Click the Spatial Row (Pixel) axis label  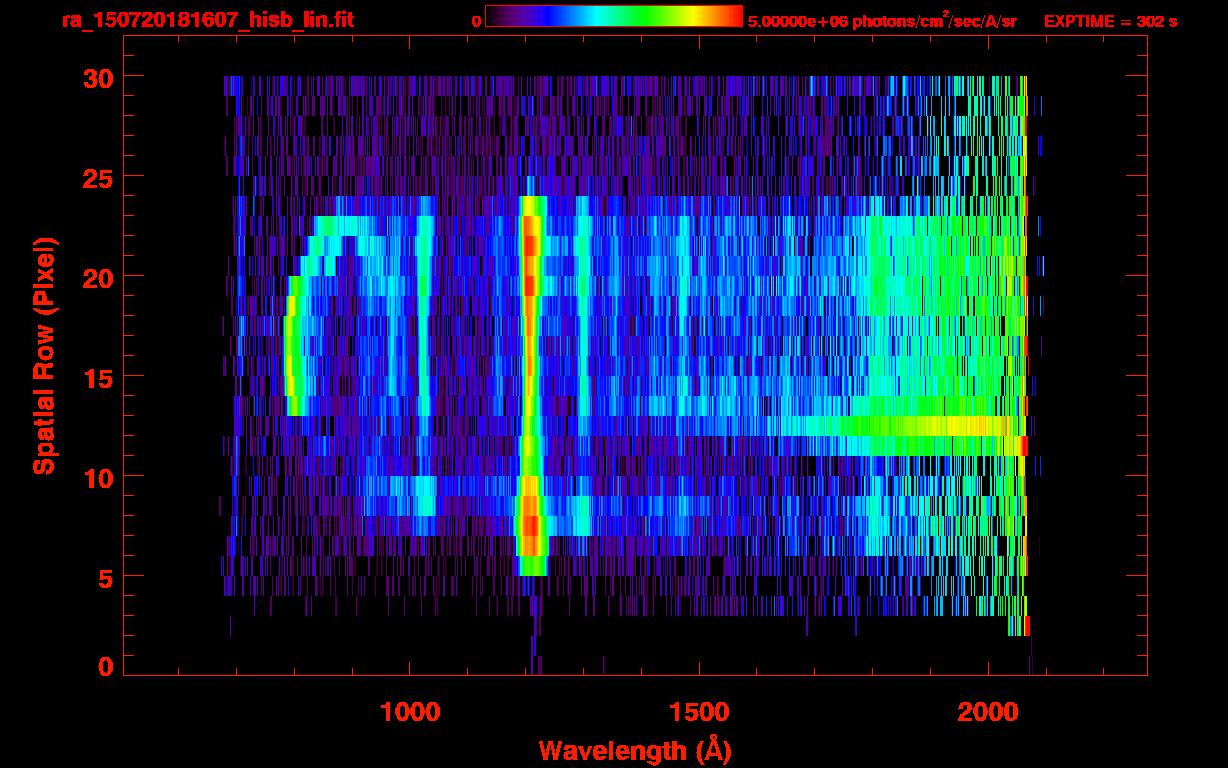pyautogui.click(x=44, y=355)
